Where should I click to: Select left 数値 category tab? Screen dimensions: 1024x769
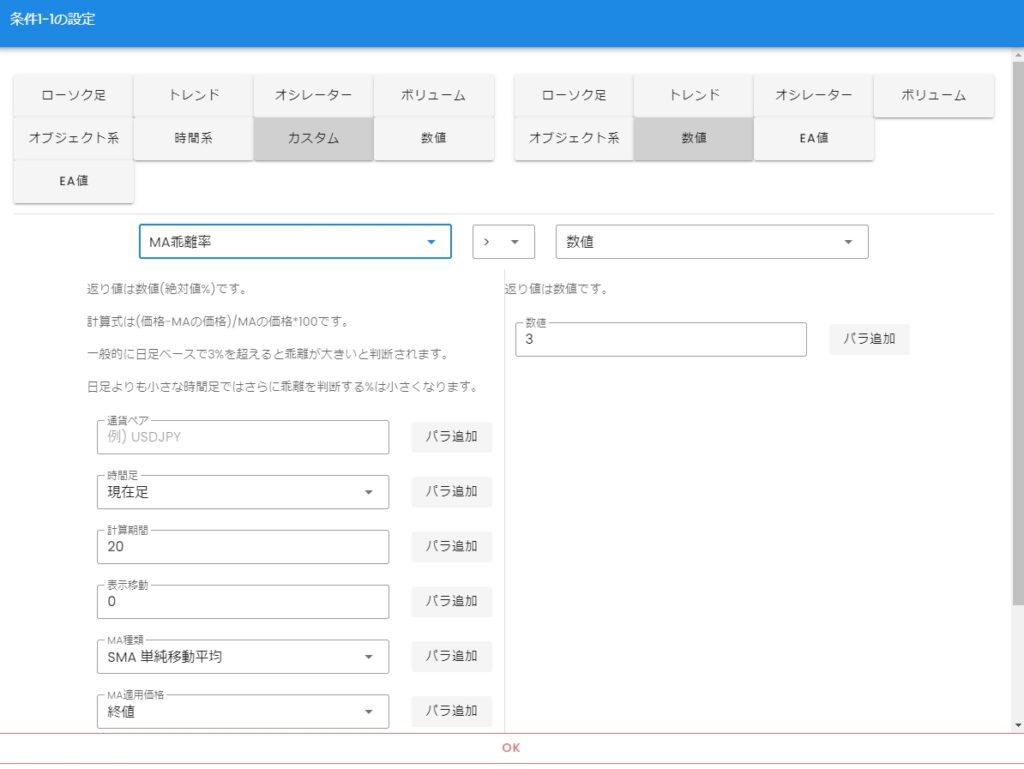click(434, 138)
